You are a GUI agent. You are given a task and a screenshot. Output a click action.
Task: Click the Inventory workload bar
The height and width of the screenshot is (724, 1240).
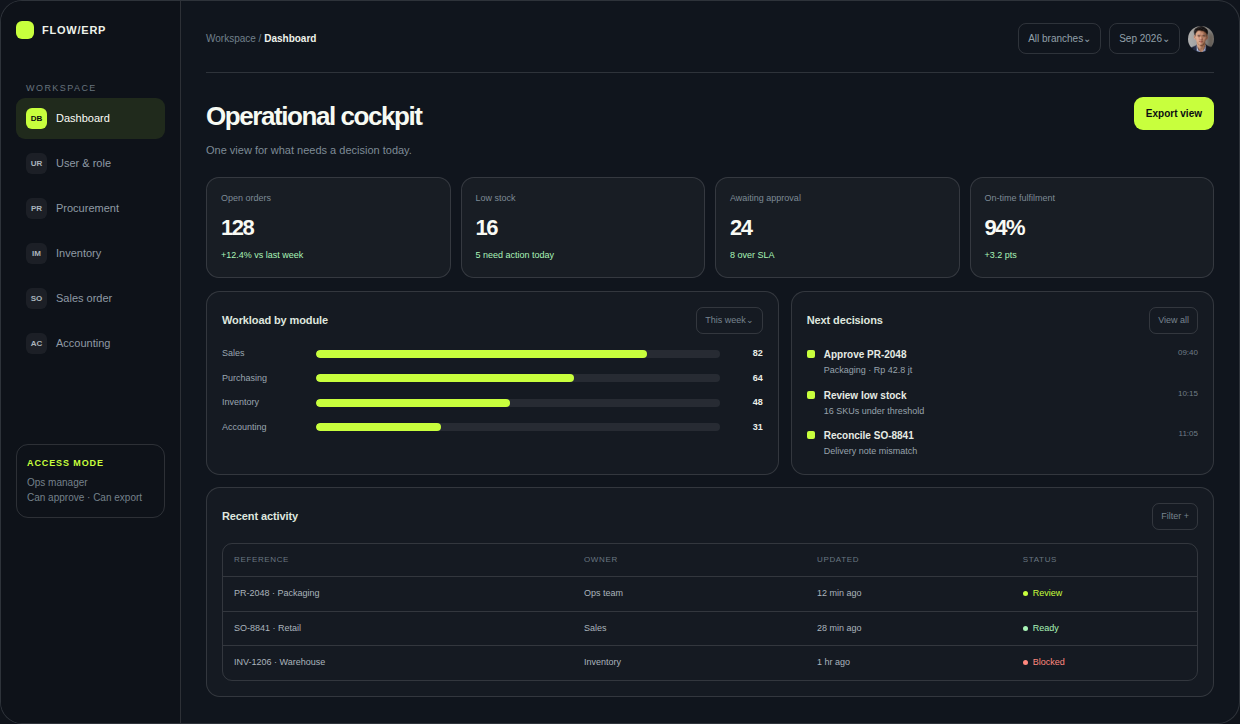tap(518, 402)
